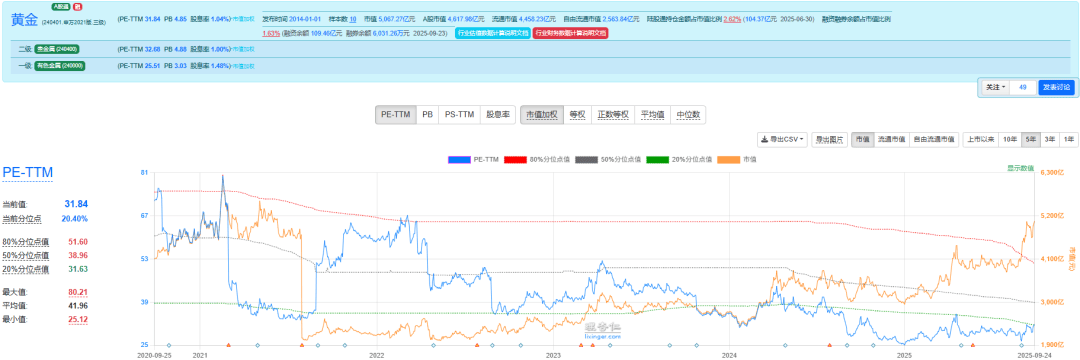Select 平均值 calculation option

pos(652,115)
